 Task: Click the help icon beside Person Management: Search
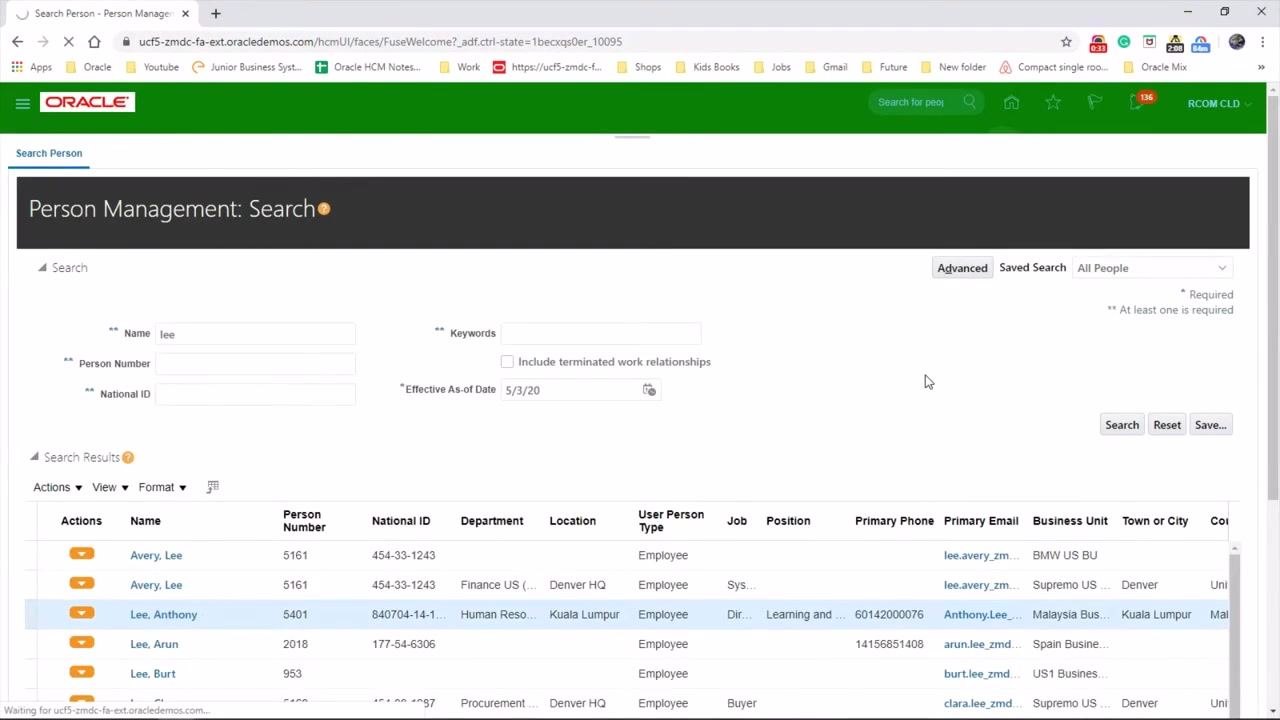[x=324, y=209]
